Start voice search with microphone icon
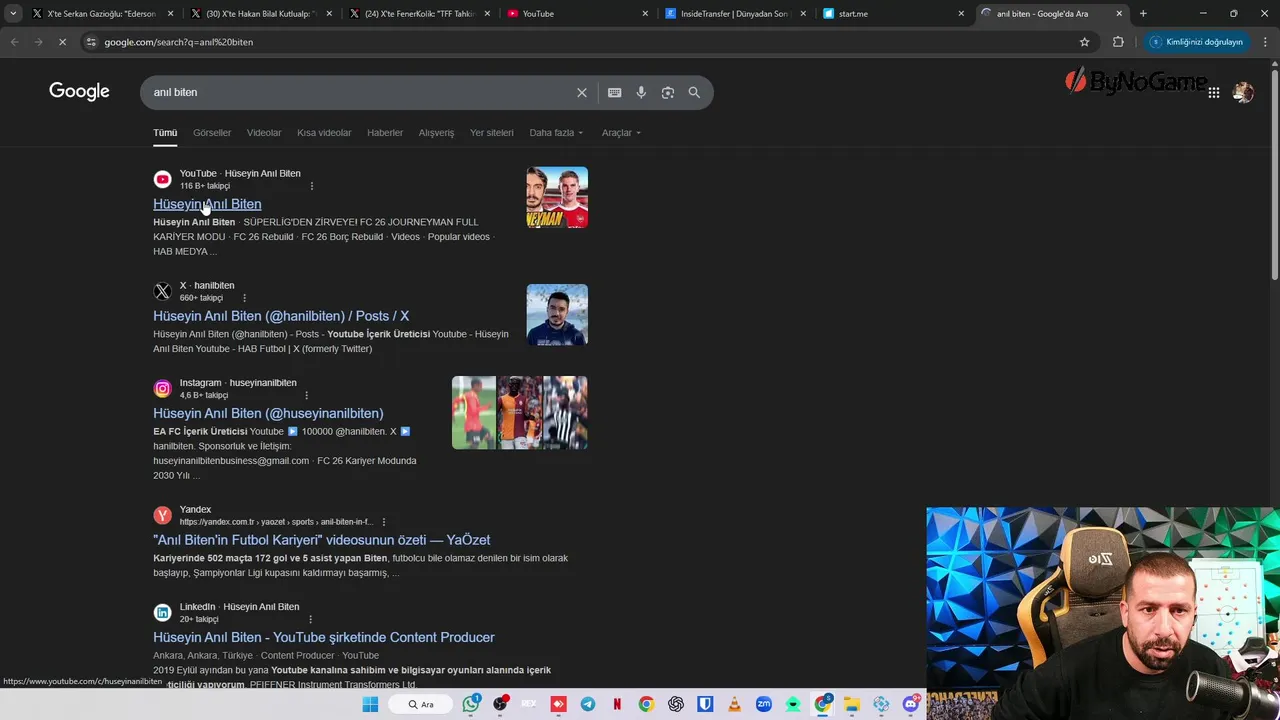Screen dimensions: 1280x720 click(641, 92)
